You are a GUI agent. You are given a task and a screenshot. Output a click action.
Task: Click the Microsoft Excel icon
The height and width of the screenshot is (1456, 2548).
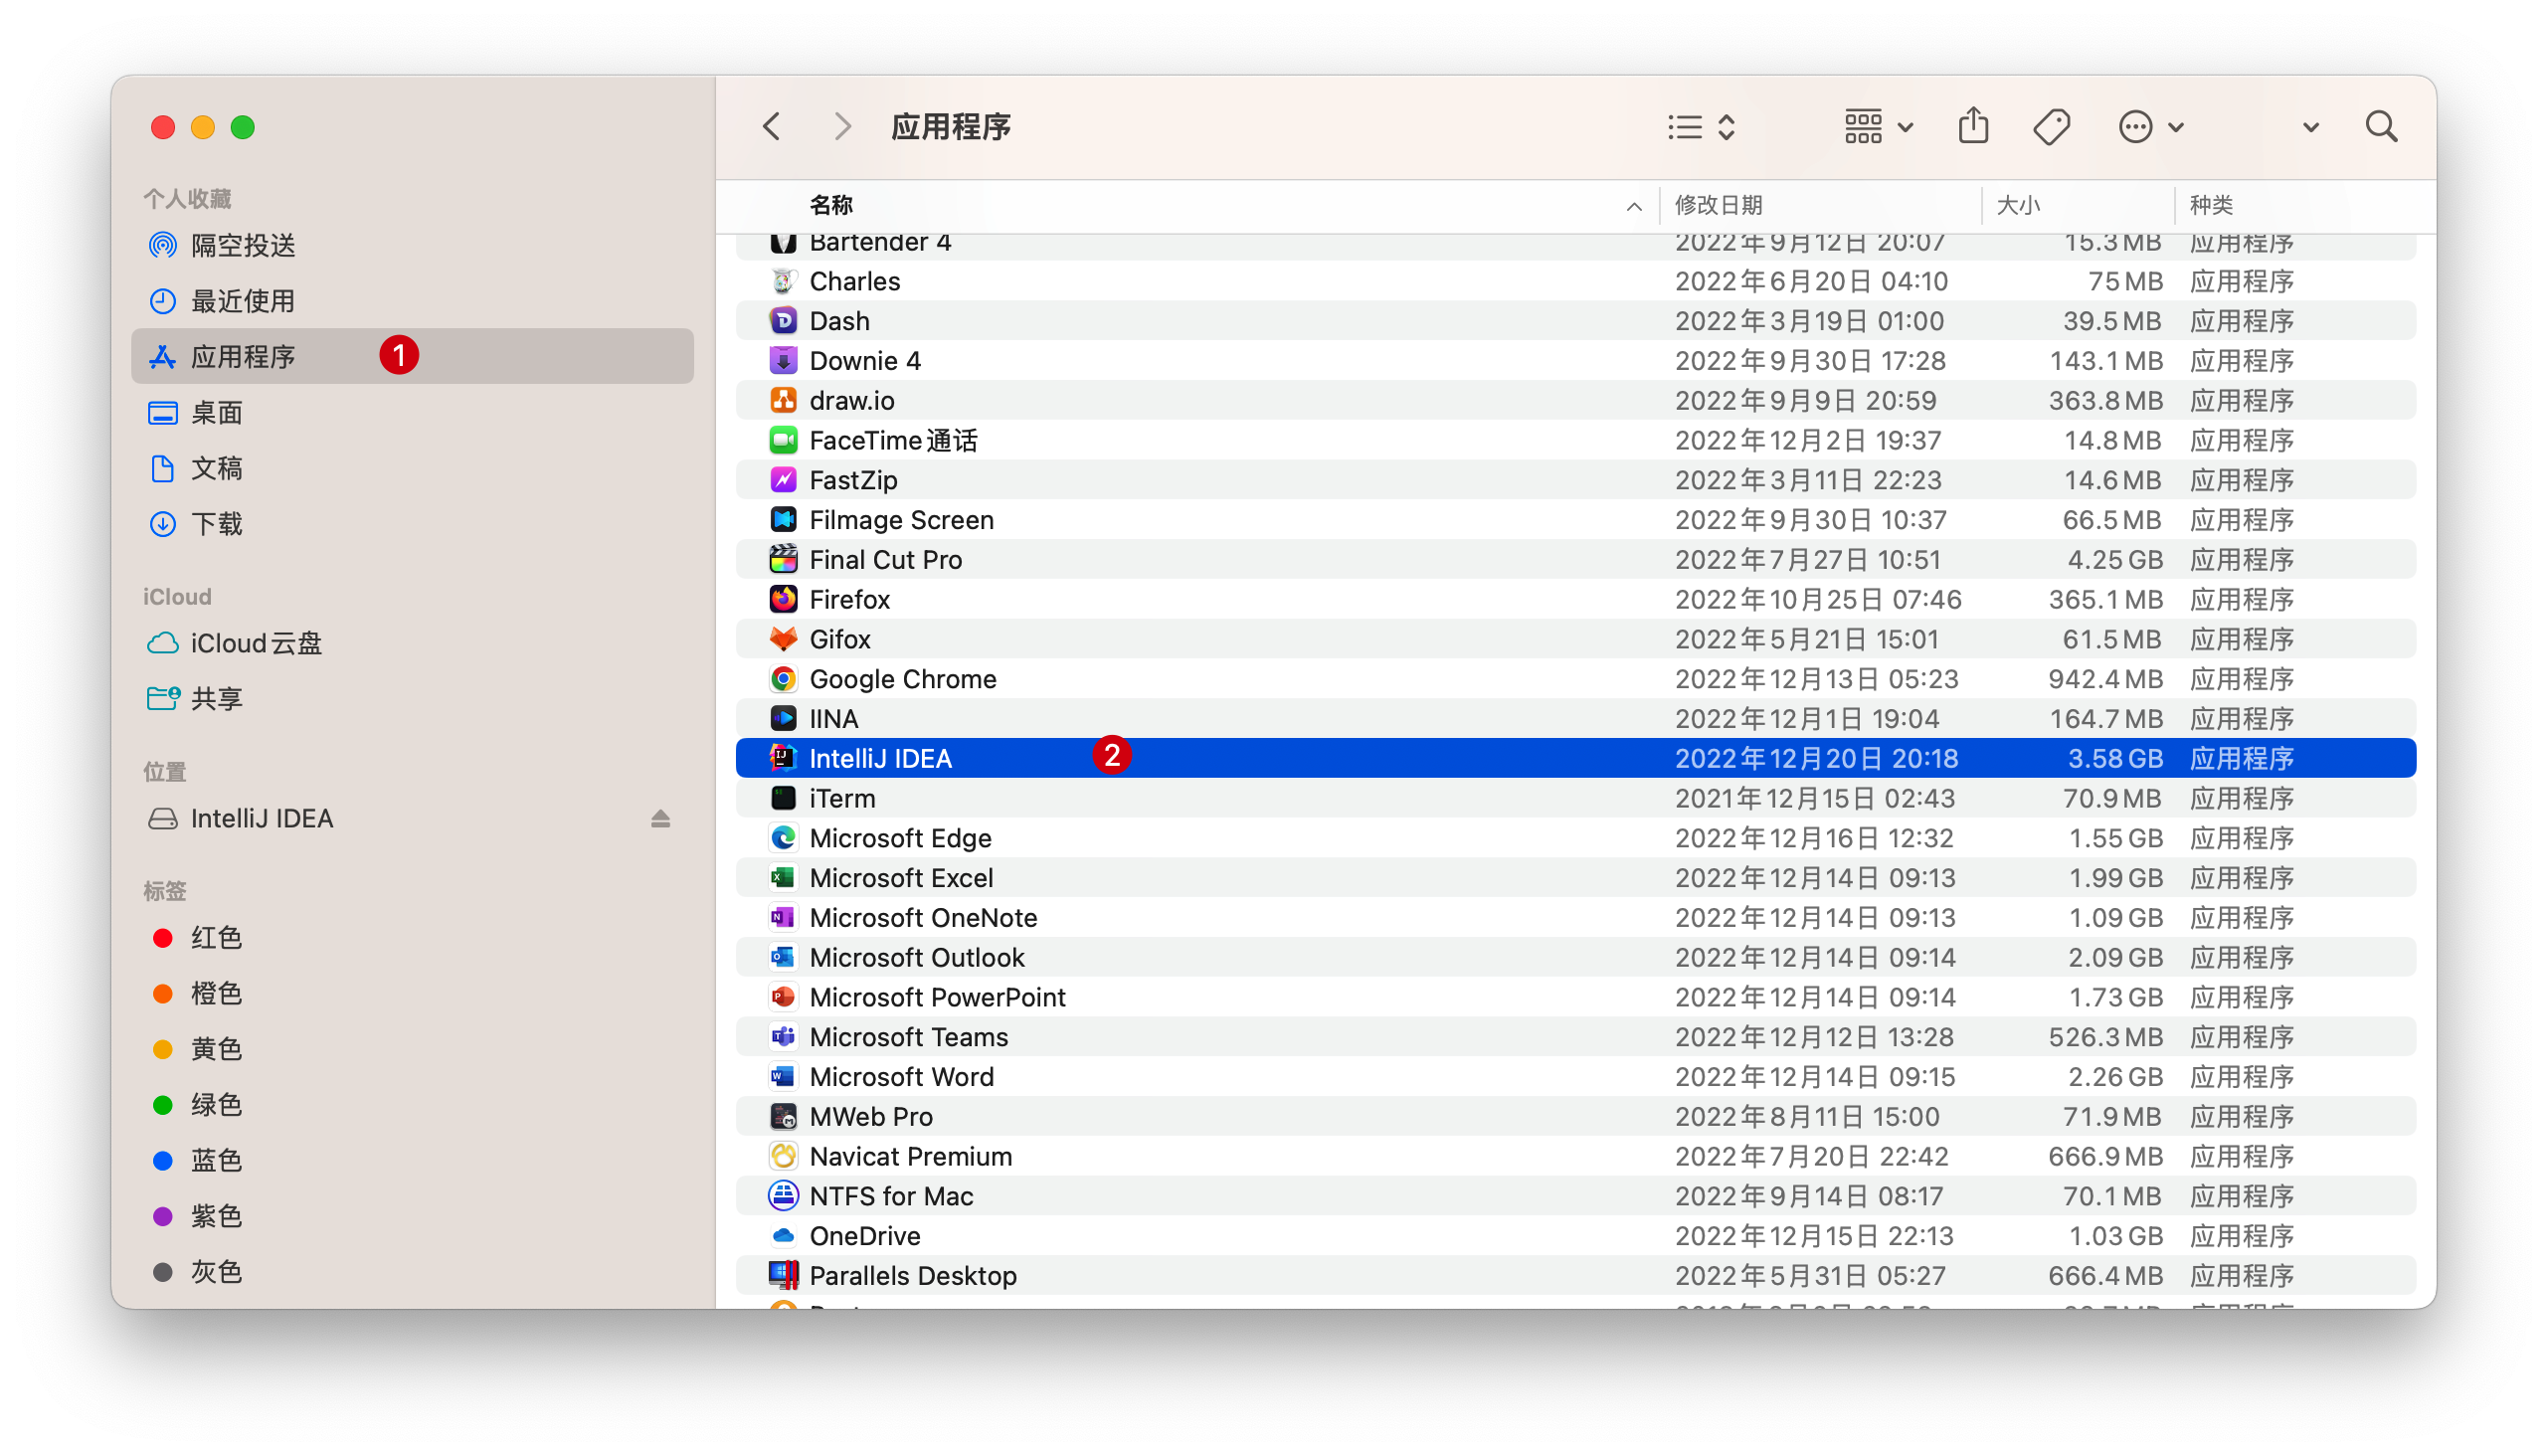tap(783, 878)
